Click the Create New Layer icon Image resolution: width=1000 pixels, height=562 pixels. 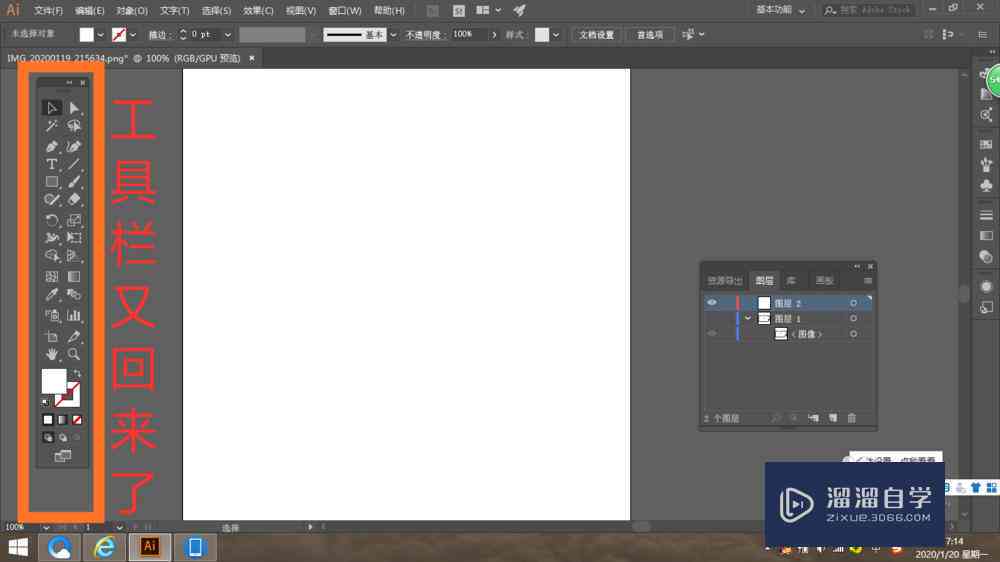pyautogui.click(x=832, y=418)
